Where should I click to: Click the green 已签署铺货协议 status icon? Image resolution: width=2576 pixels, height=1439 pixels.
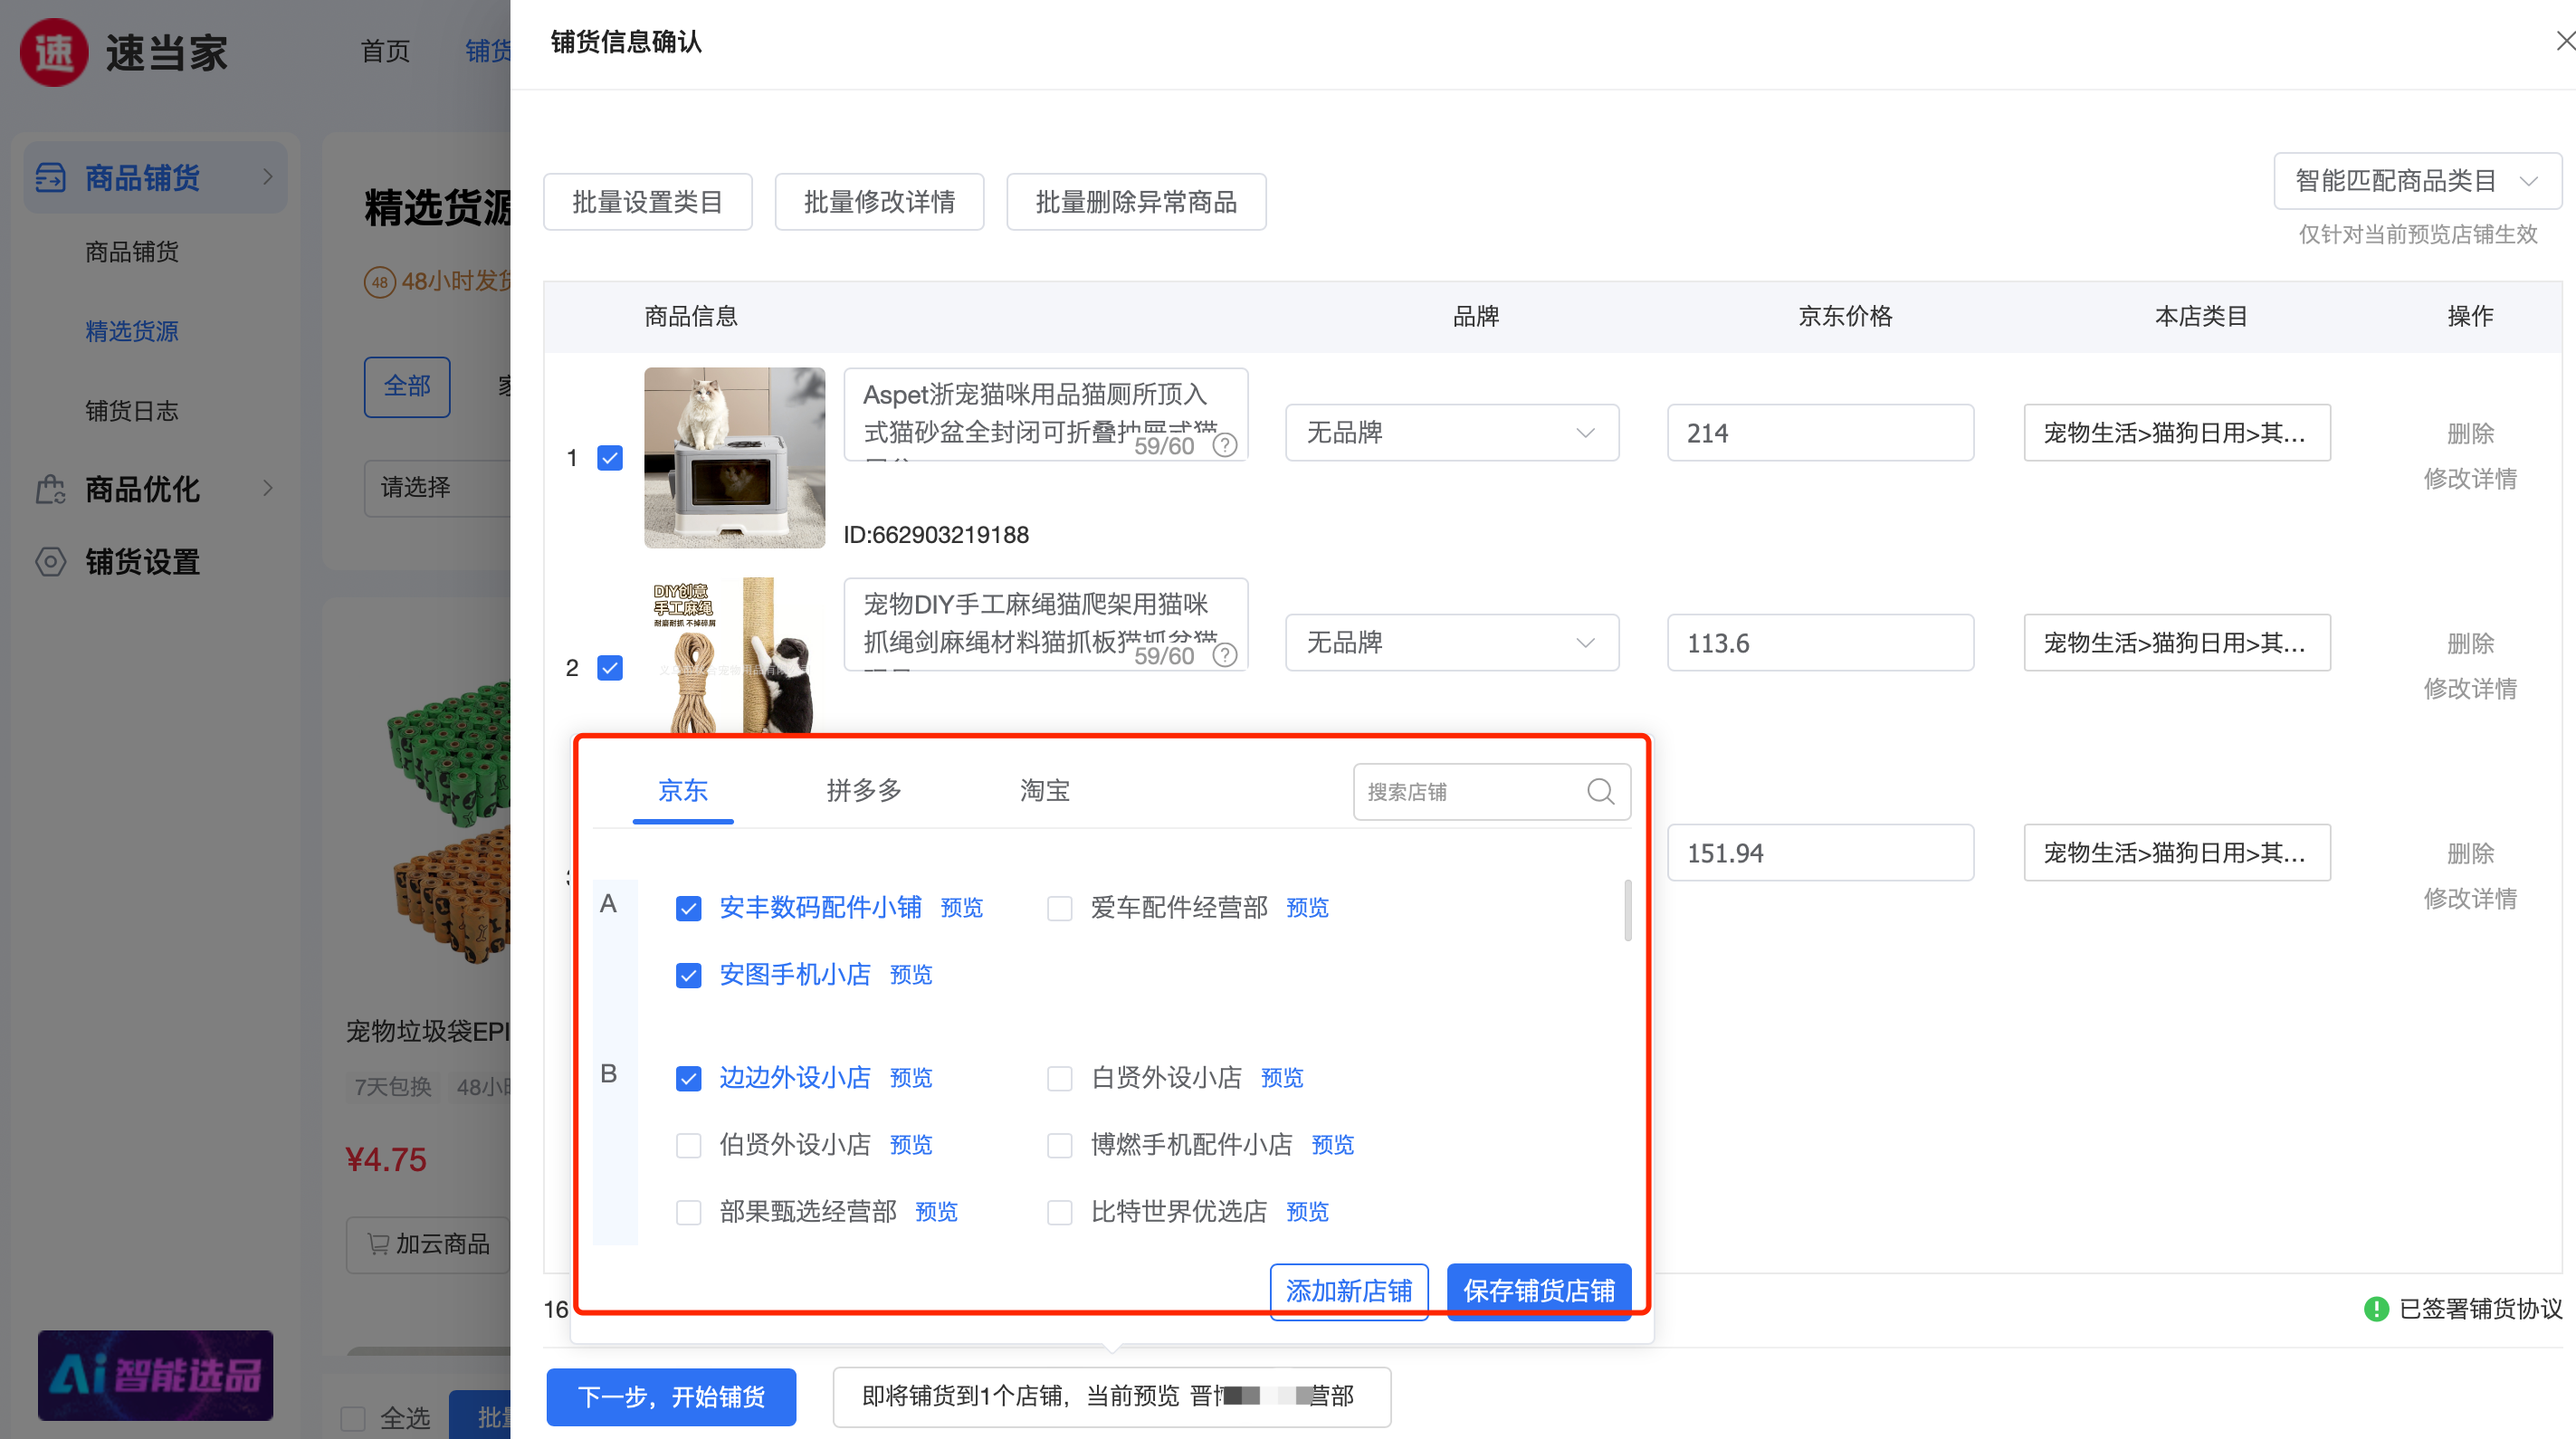coord(2376,1309)
